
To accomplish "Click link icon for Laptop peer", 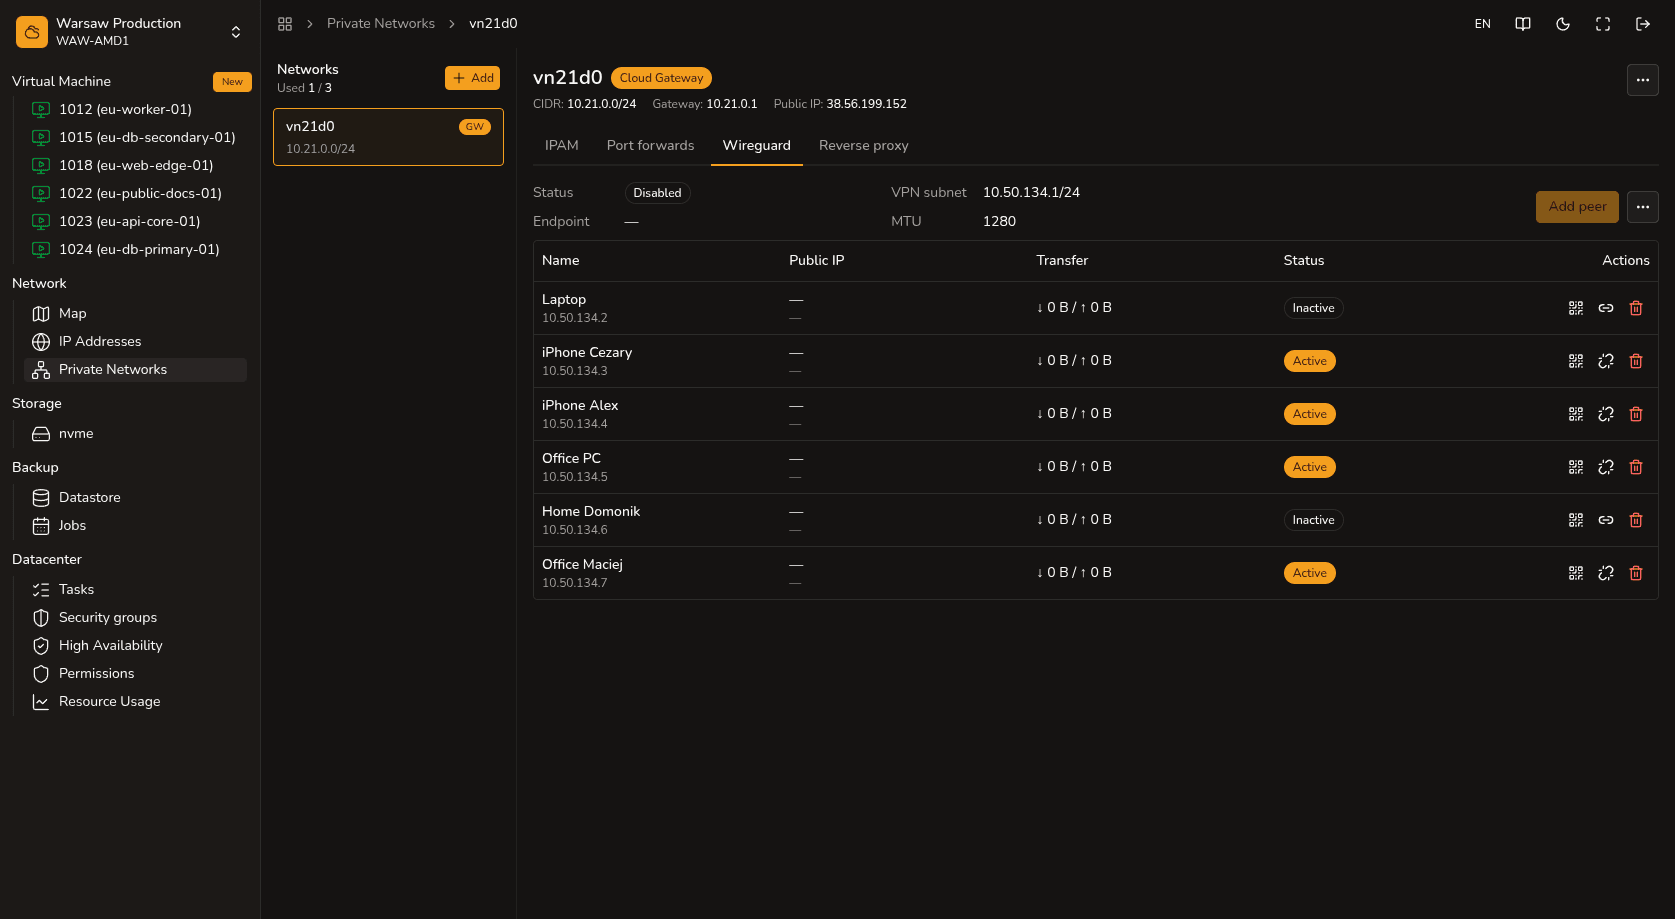I will coord(1606,308).
